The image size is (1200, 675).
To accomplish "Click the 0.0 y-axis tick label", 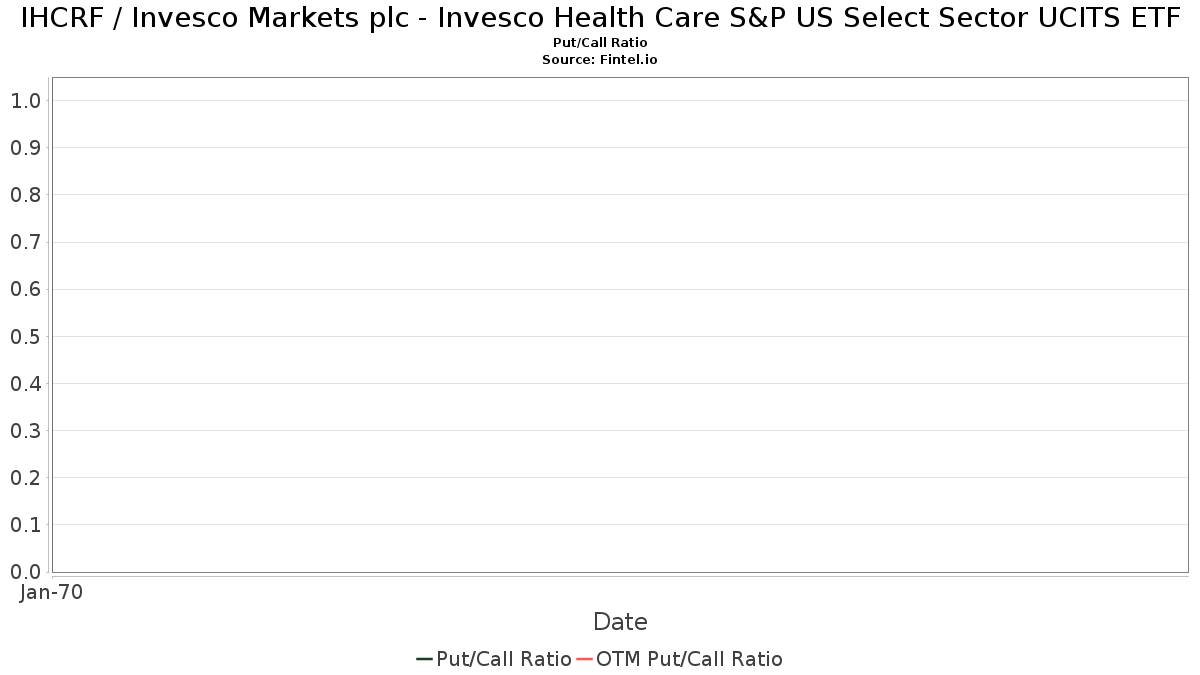I will 25,572.
